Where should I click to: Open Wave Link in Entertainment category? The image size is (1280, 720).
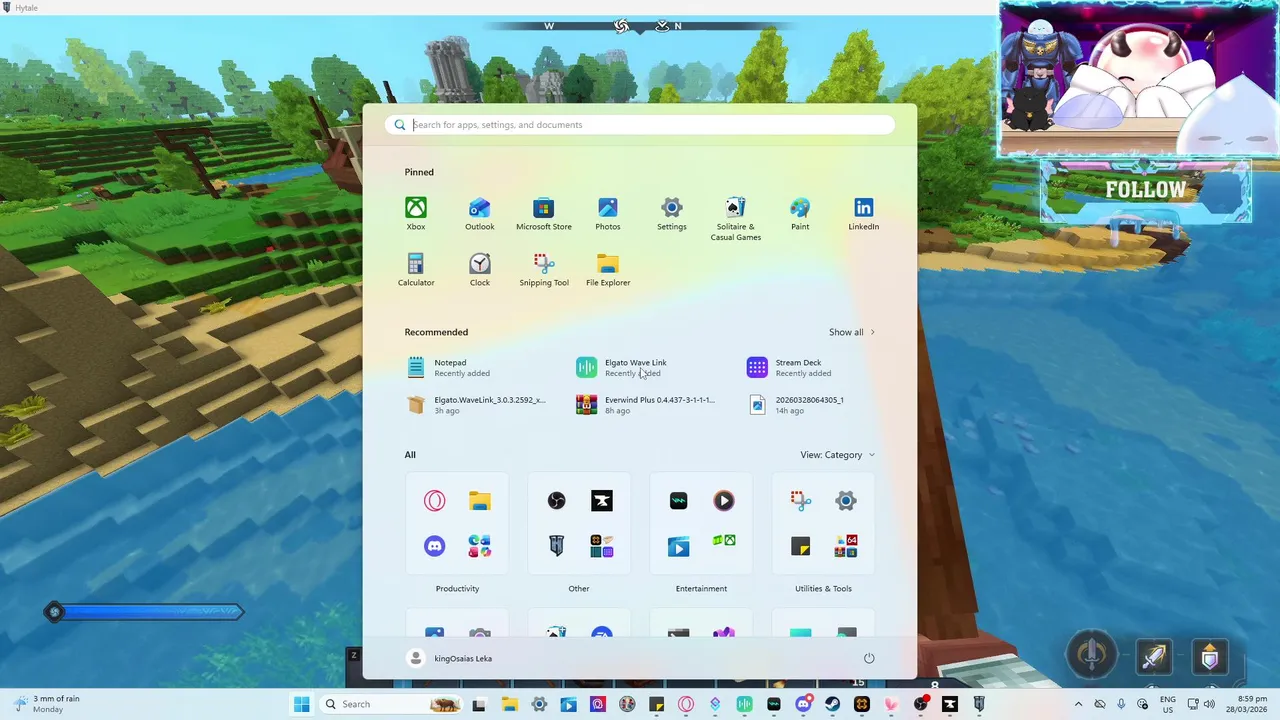(679, 501)
